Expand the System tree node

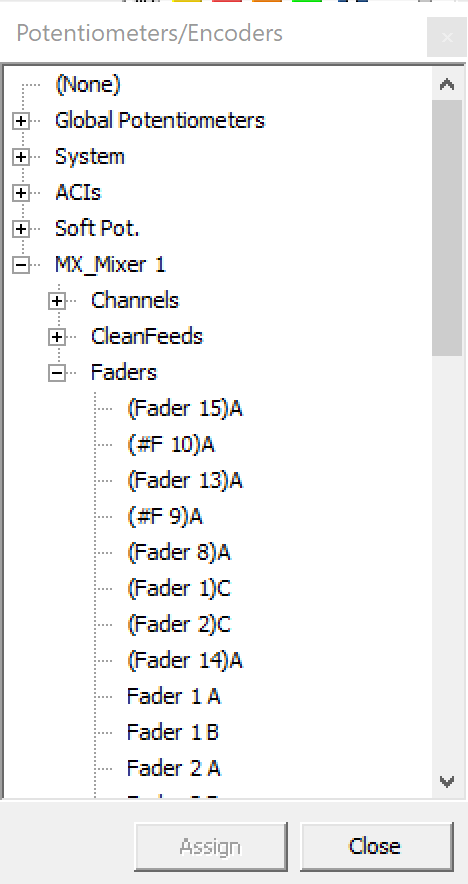[21, 157]
